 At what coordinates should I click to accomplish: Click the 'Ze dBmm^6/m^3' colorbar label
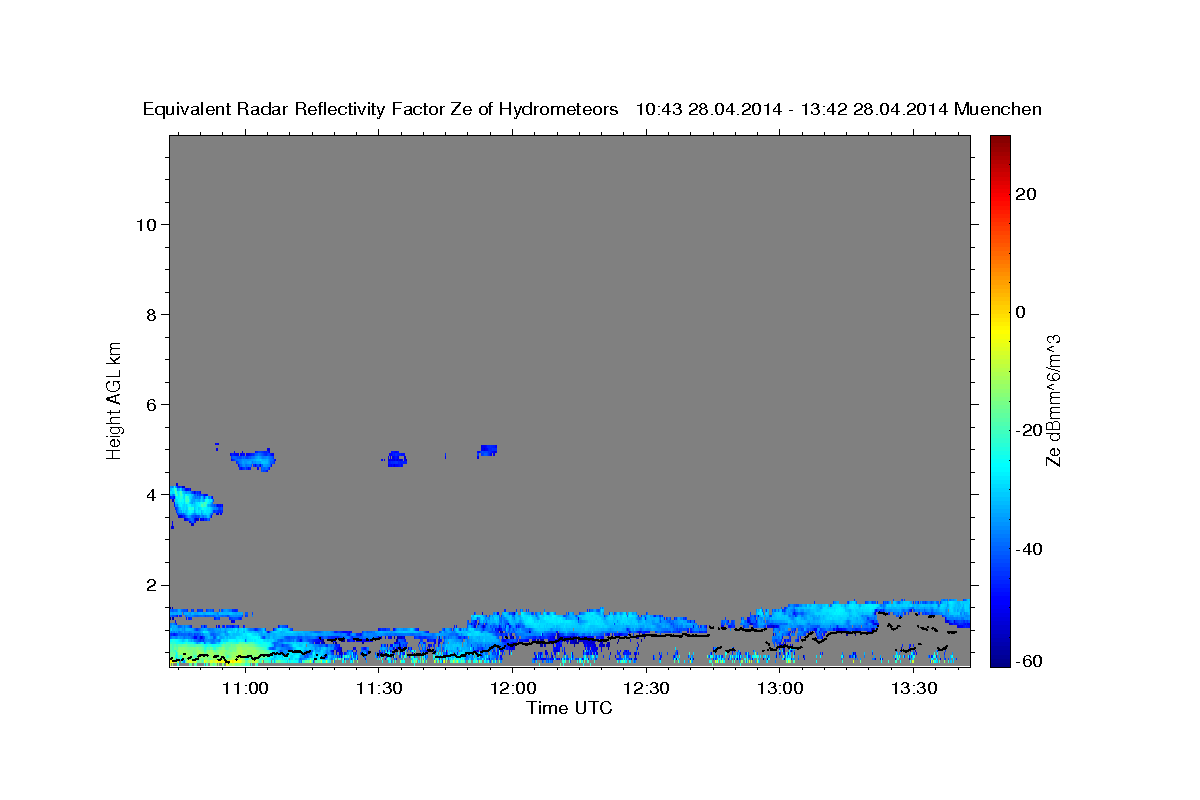1053,400
